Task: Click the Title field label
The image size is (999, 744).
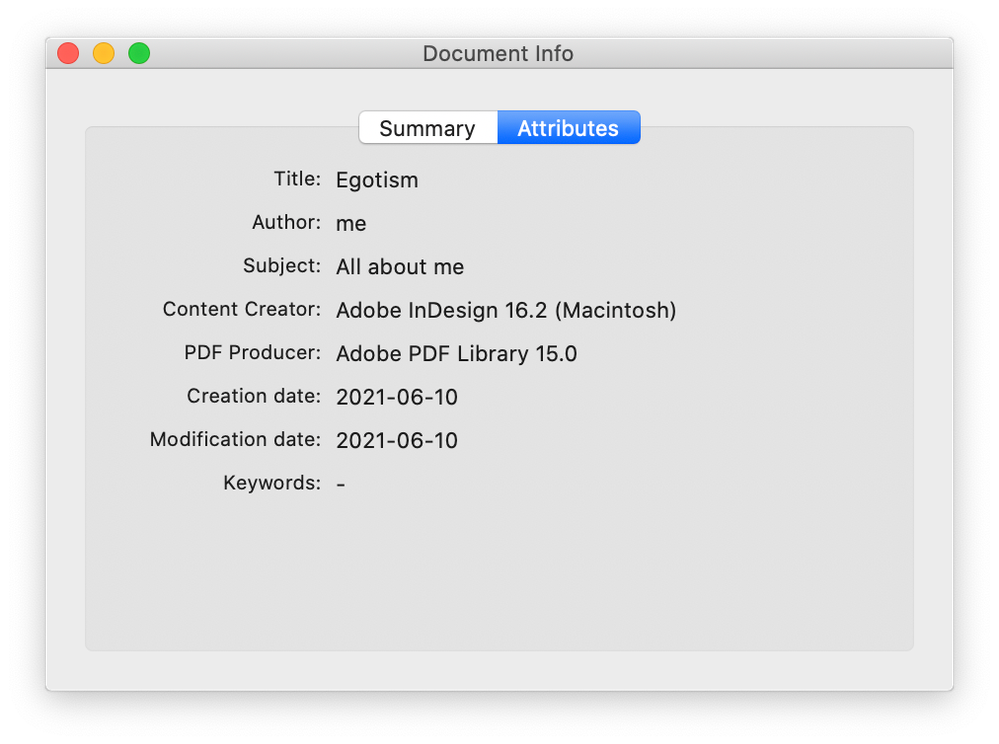Action: [x=297, y=179]
